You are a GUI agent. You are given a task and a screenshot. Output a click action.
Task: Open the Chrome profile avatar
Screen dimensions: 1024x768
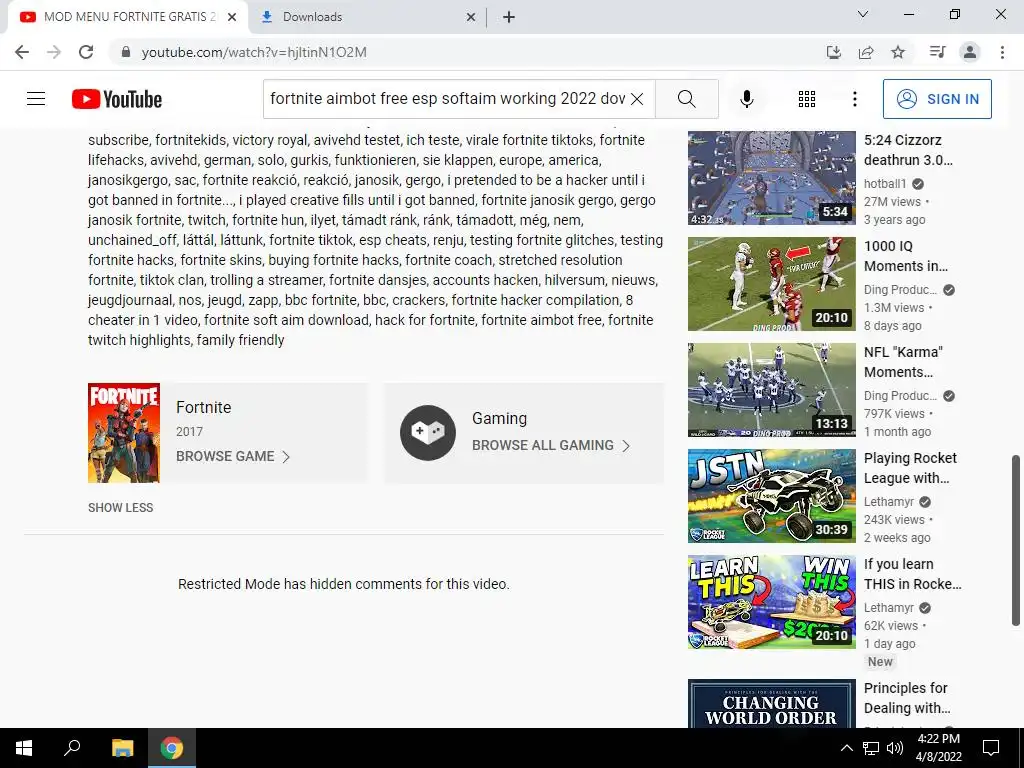coord(970,52)
